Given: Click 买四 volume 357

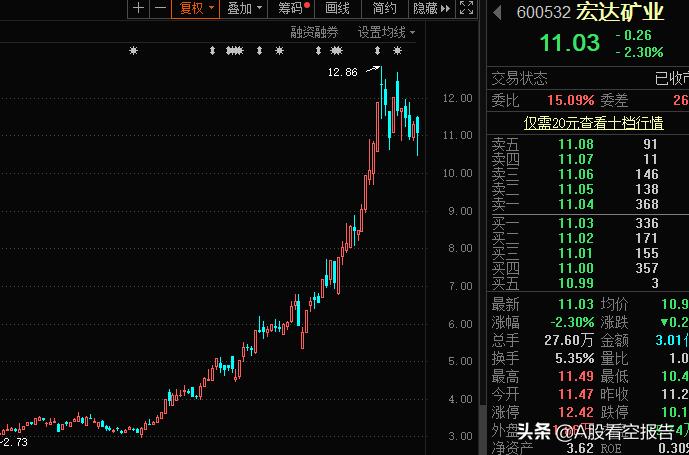Looking at the screenshot, I should click(646, 268).
